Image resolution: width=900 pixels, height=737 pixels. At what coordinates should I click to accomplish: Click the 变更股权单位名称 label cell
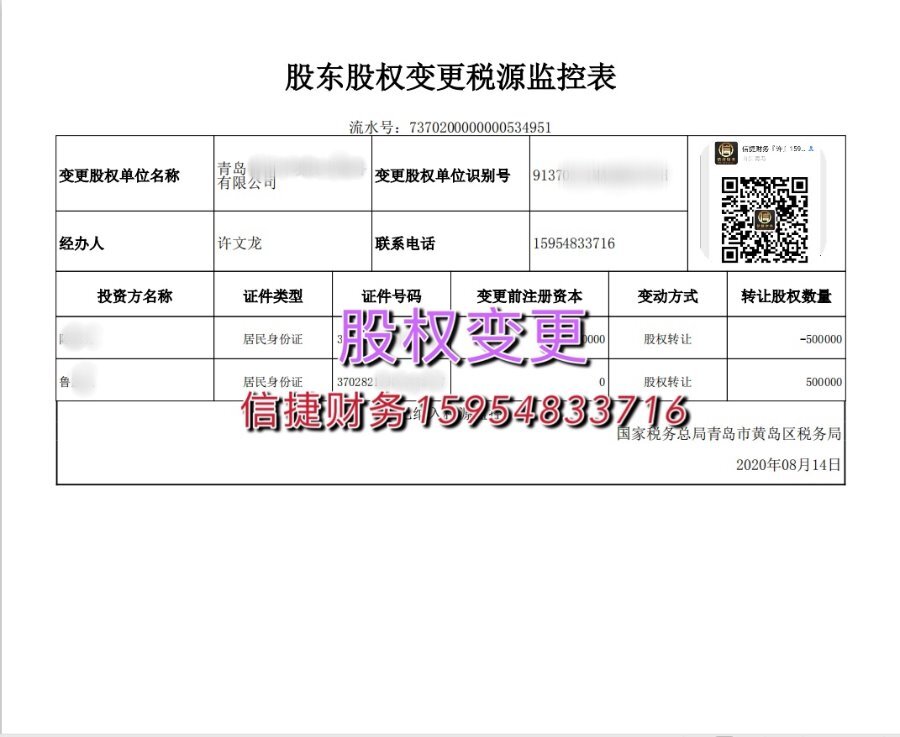point(119,176)
